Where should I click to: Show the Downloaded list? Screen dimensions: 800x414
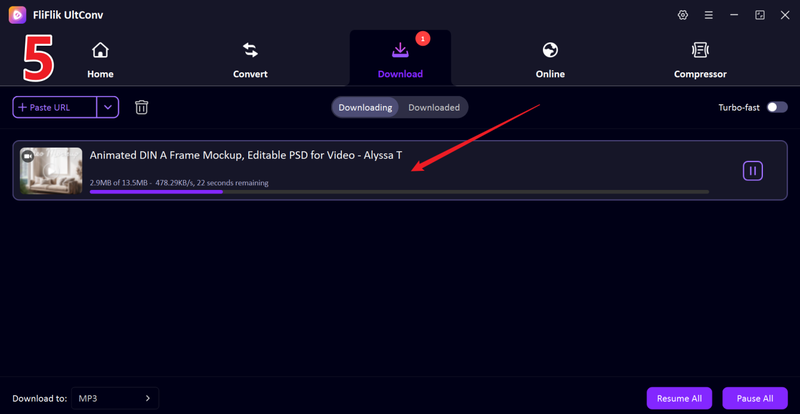pos(434,107)
